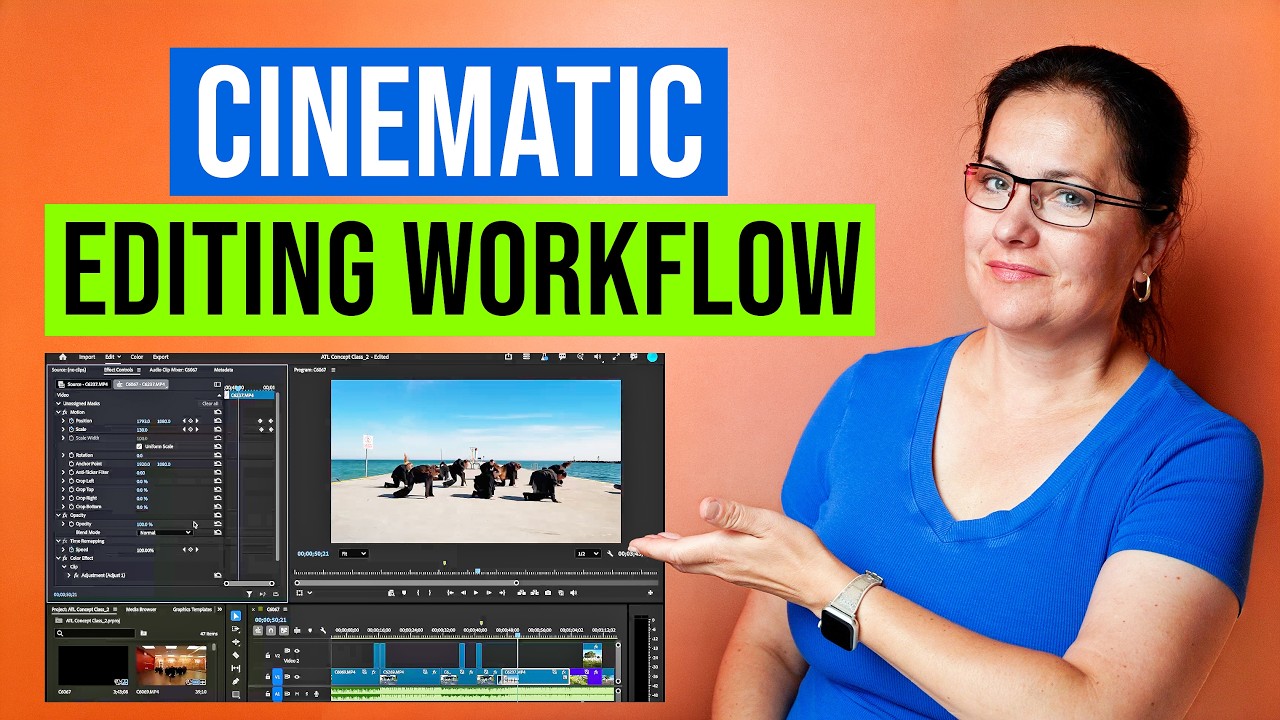
Task: Select the Slip tool
Action: [236, 668]
